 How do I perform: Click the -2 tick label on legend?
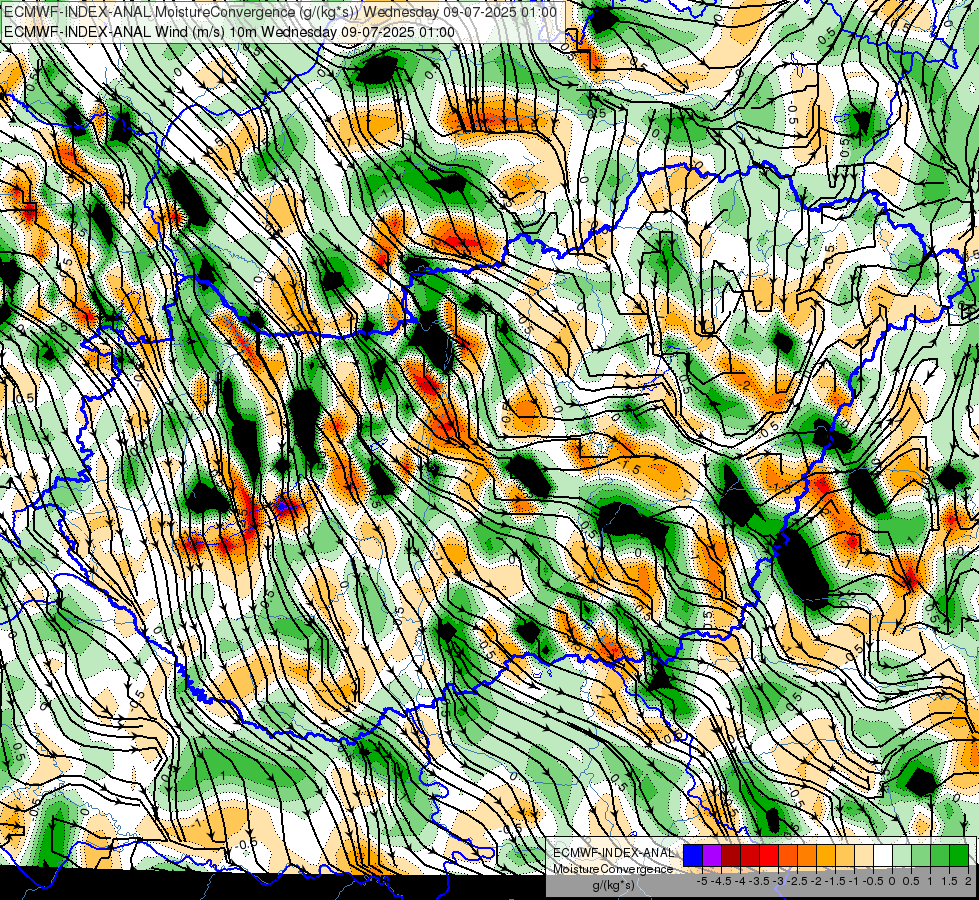(x=817, y=881)
